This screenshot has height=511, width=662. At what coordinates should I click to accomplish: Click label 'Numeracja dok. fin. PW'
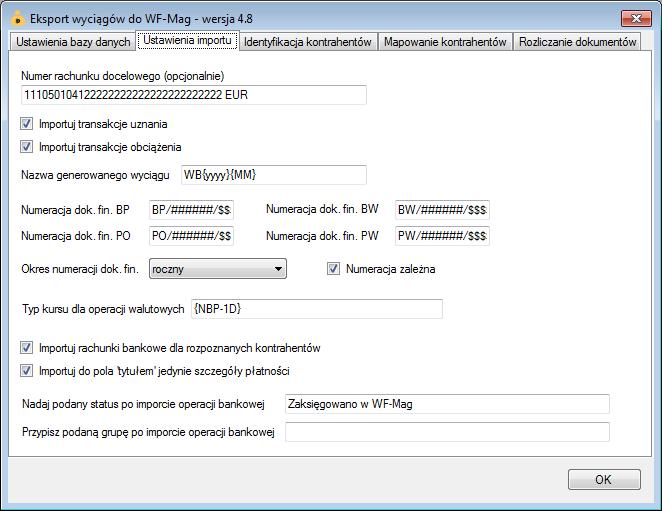(322, 236)
